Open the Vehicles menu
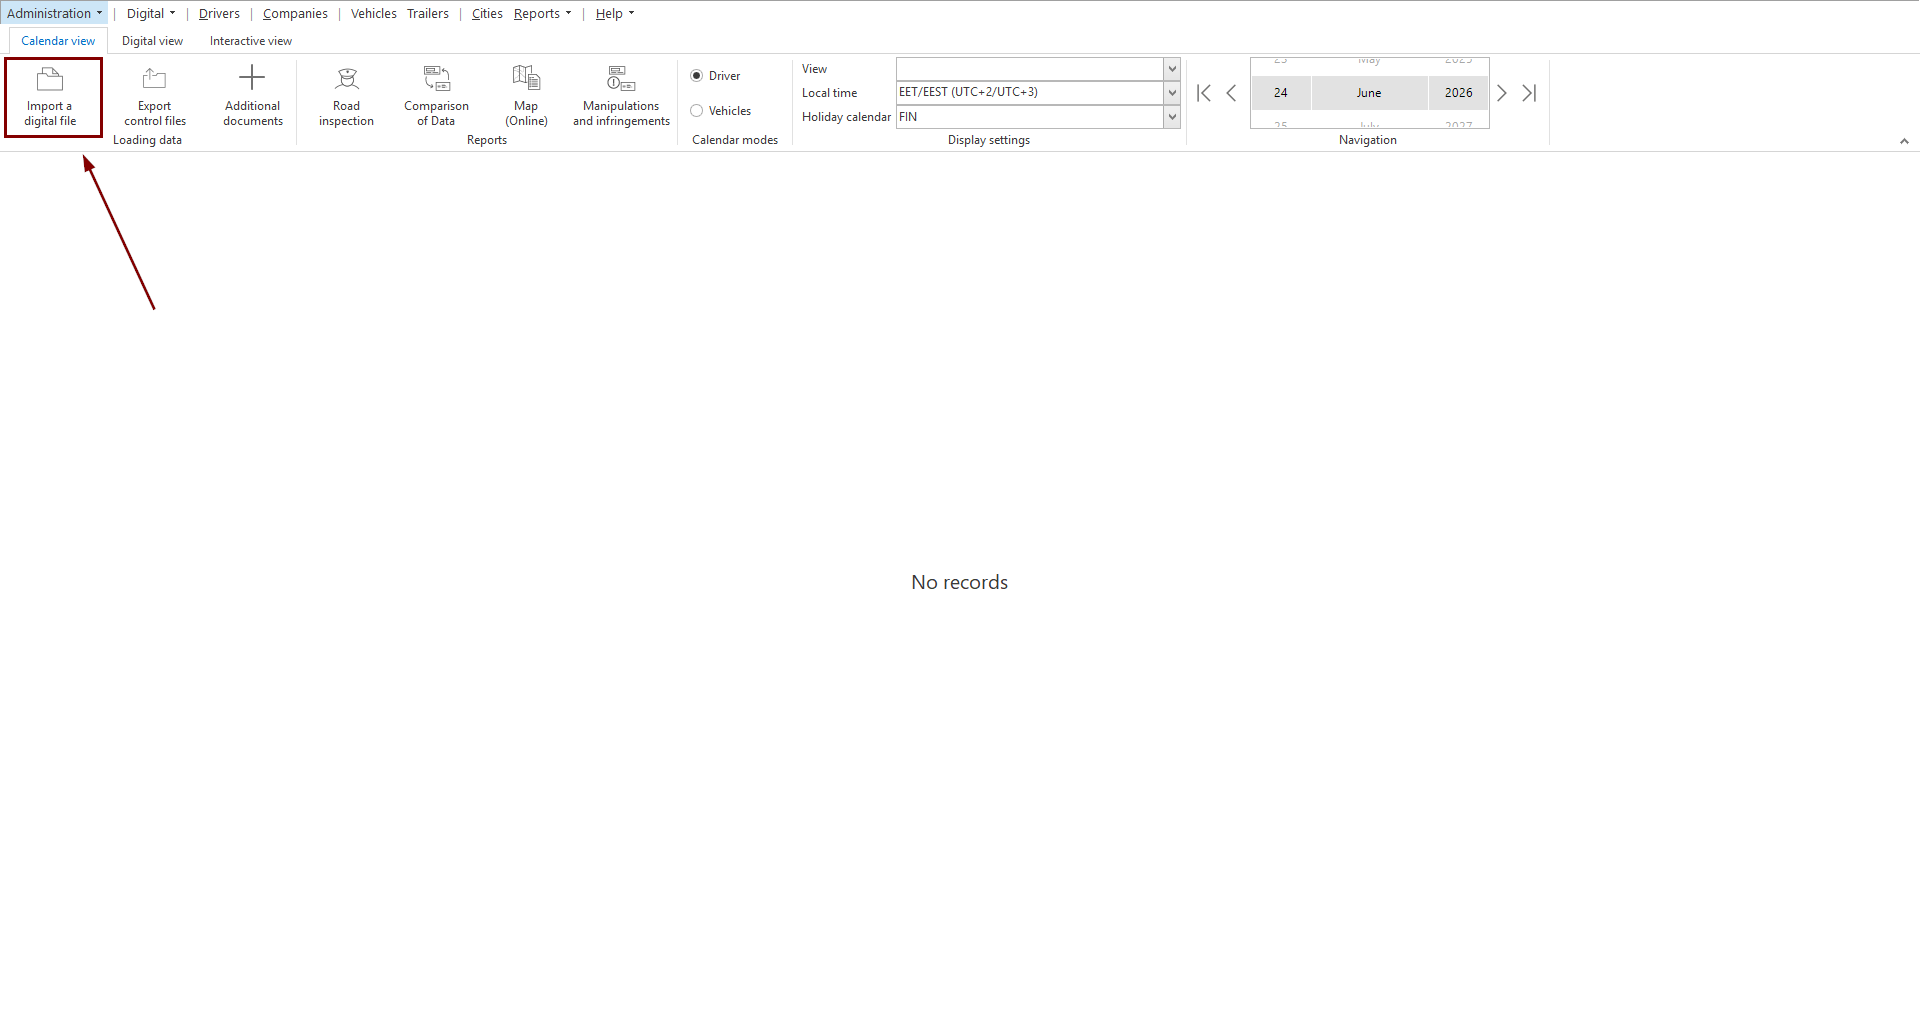This screenshot has height=1009, width=1920. [374, 13]
